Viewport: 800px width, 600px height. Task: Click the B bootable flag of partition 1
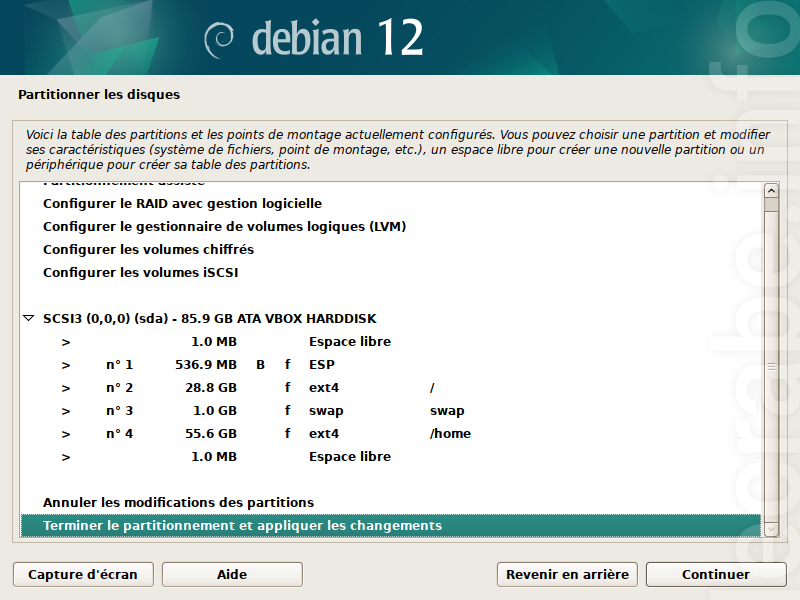[x=260, y=365]
